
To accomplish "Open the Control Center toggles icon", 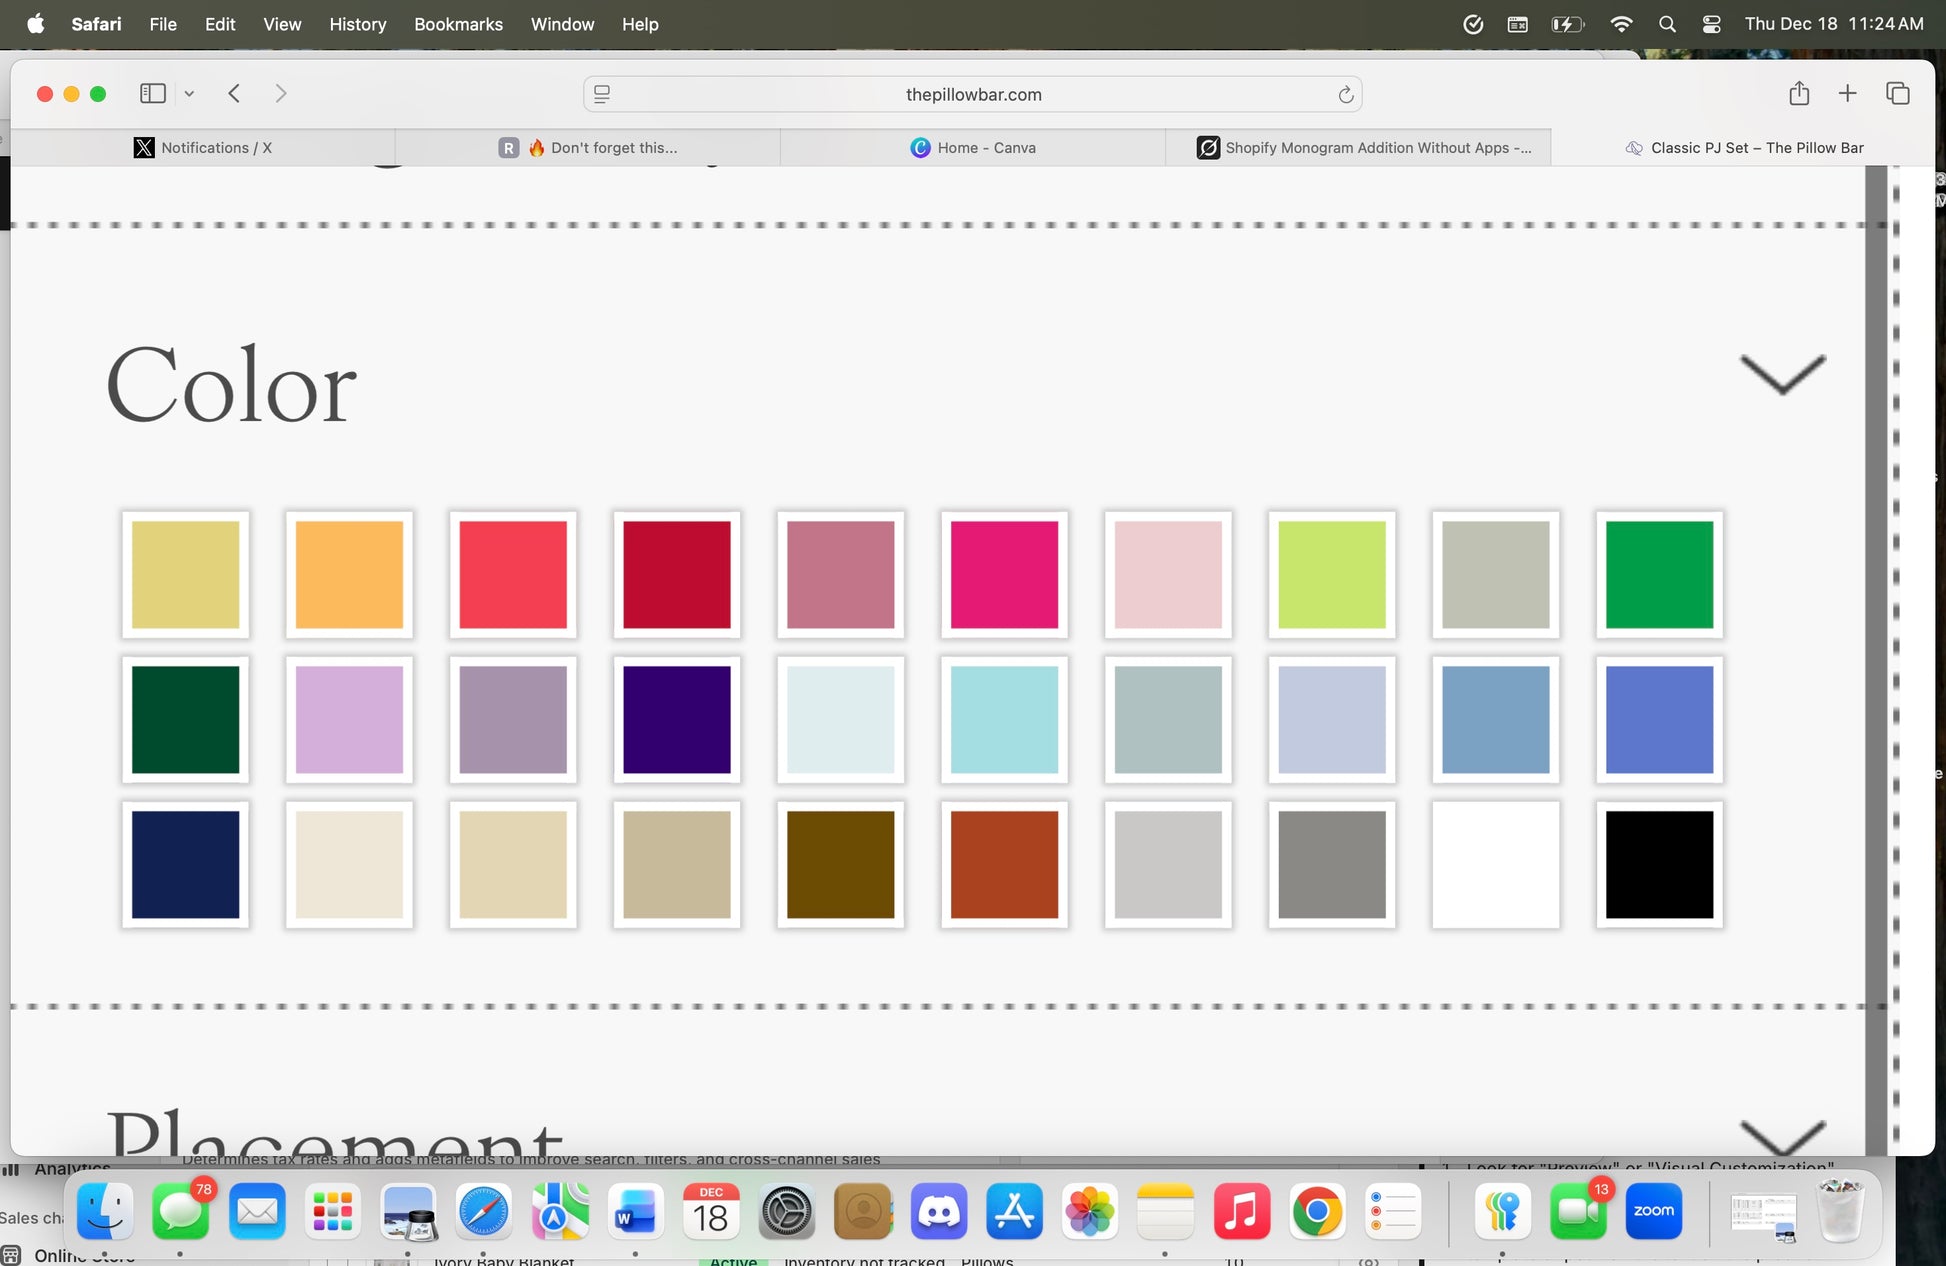I will click(x=1711, y=24).
